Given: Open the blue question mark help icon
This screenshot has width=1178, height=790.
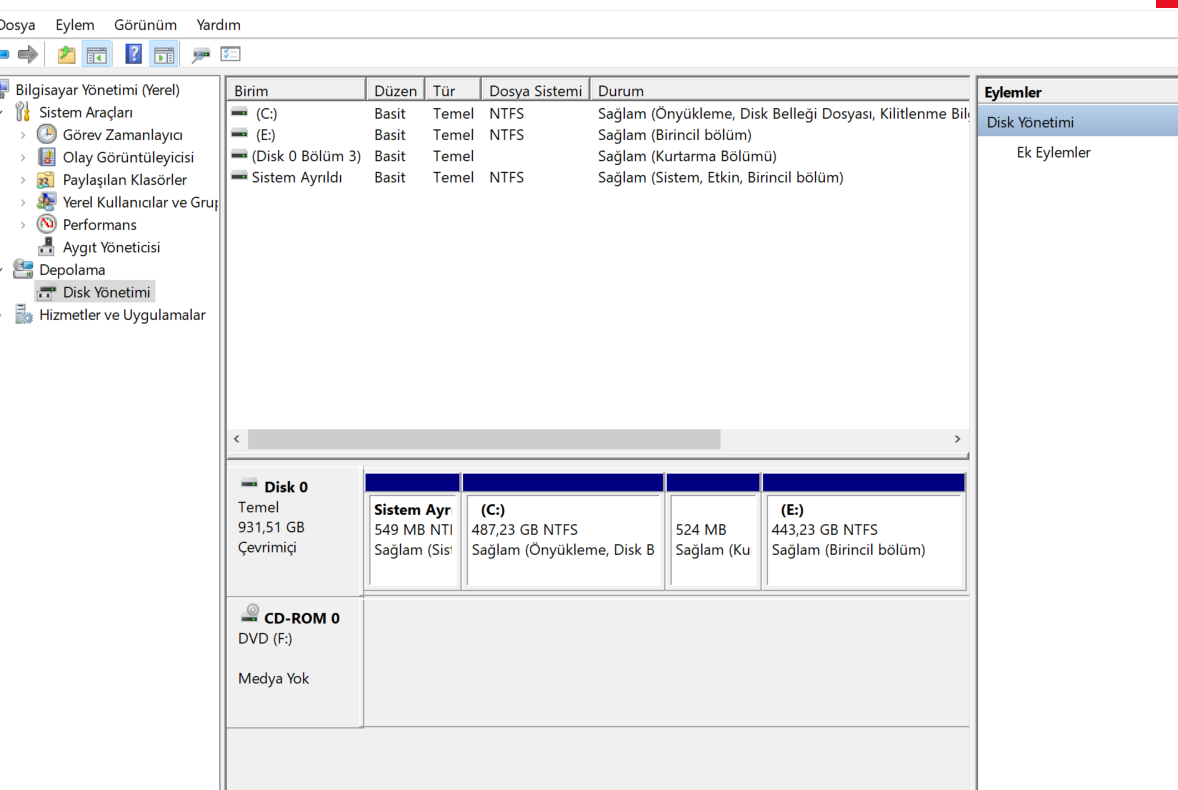Looking at the screenshot, I should point(133,54).
